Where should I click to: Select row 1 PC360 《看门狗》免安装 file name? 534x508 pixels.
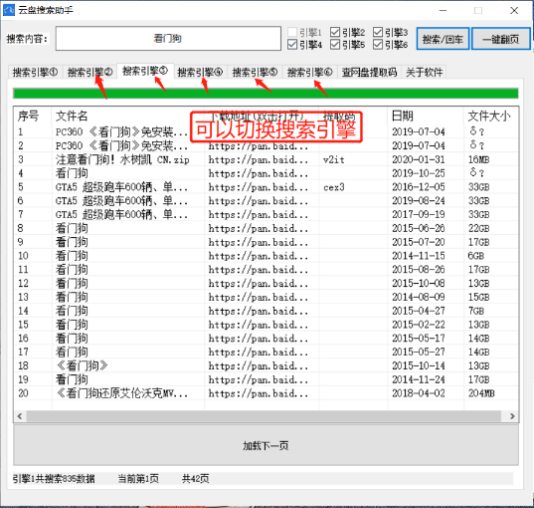[122, 132]
